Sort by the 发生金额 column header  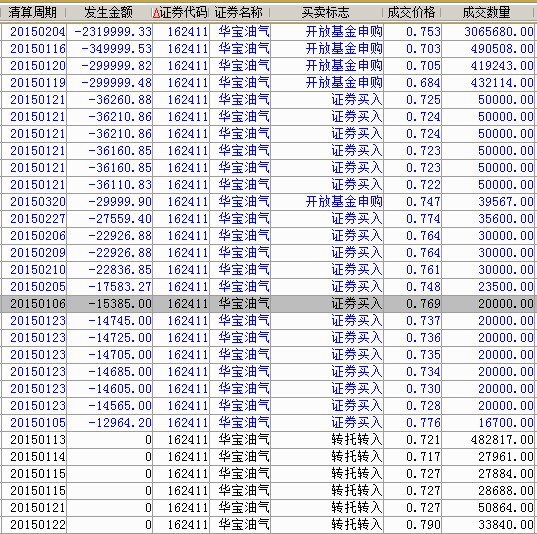(108, 13)
